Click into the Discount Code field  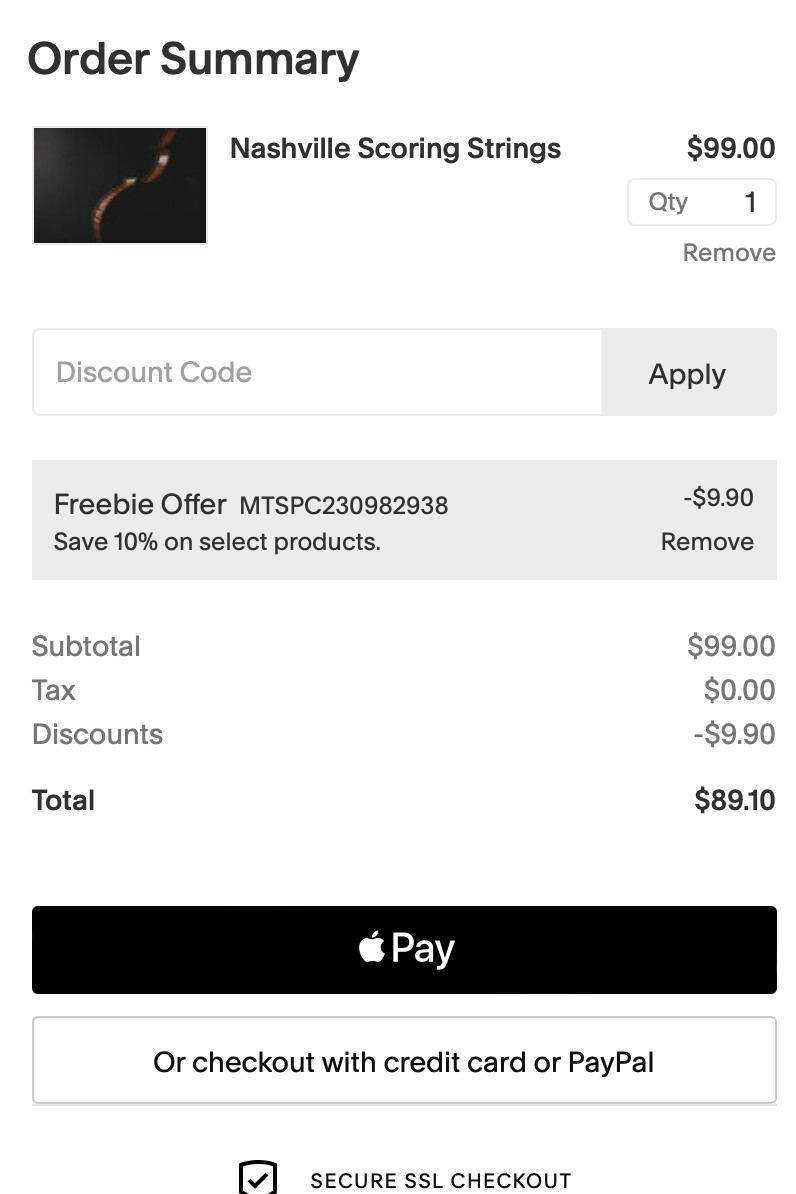coord(317,372)
